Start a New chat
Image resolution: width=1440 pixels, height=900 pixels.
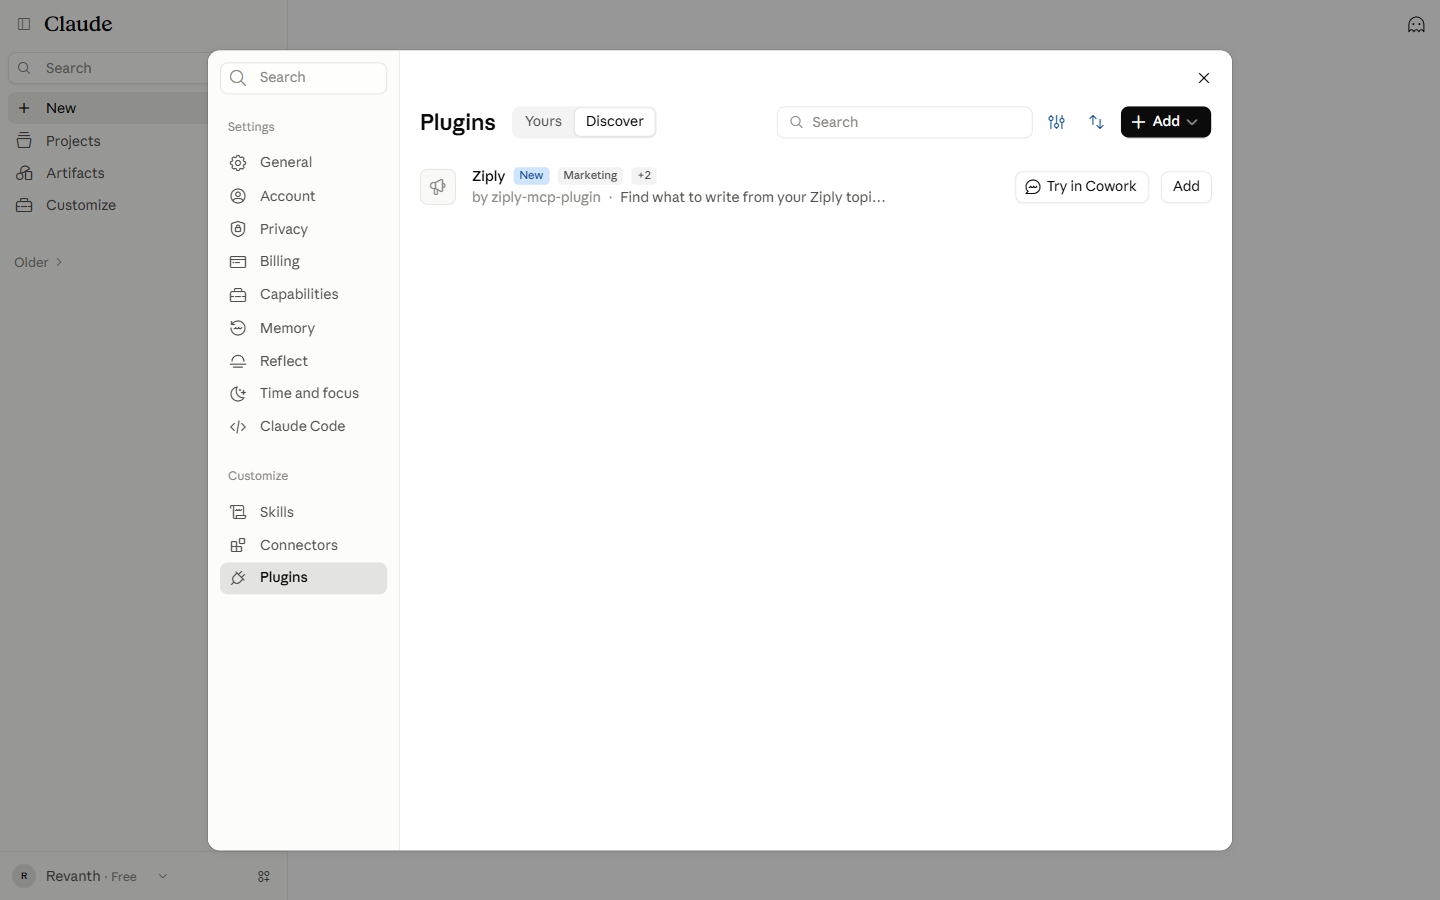pyautogui.click(x=108, y=108)
